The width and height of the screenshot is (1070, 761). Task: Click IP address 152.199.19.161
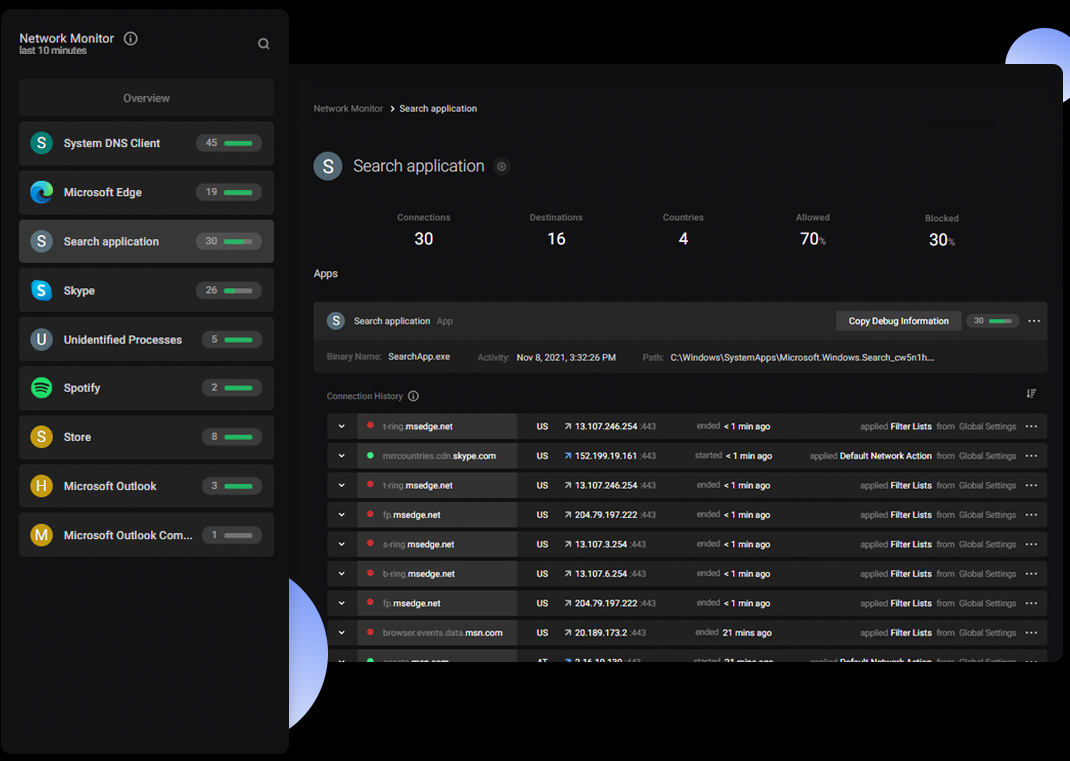[605, 456]
